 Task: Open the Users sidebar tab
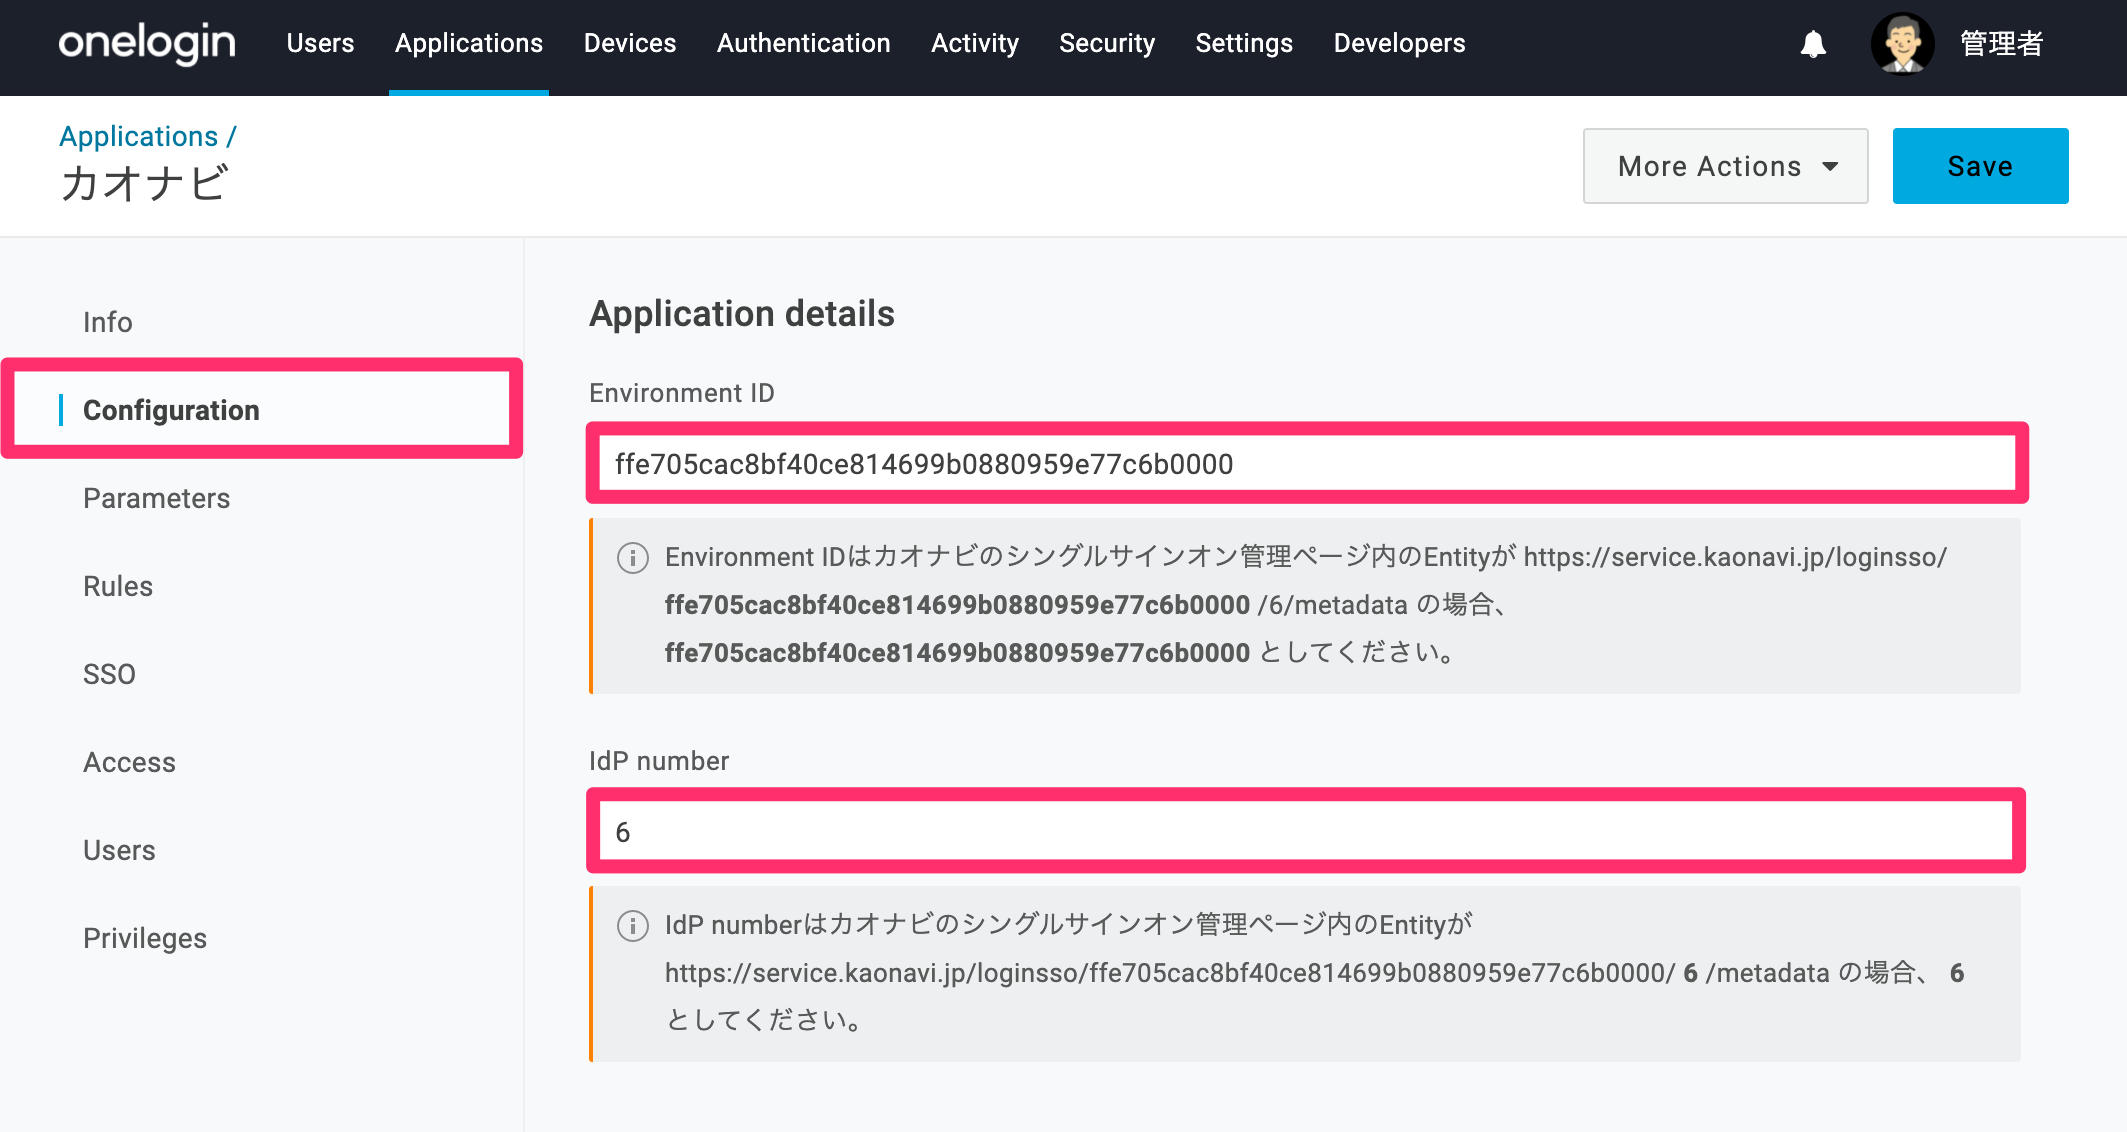click(119, 850)
